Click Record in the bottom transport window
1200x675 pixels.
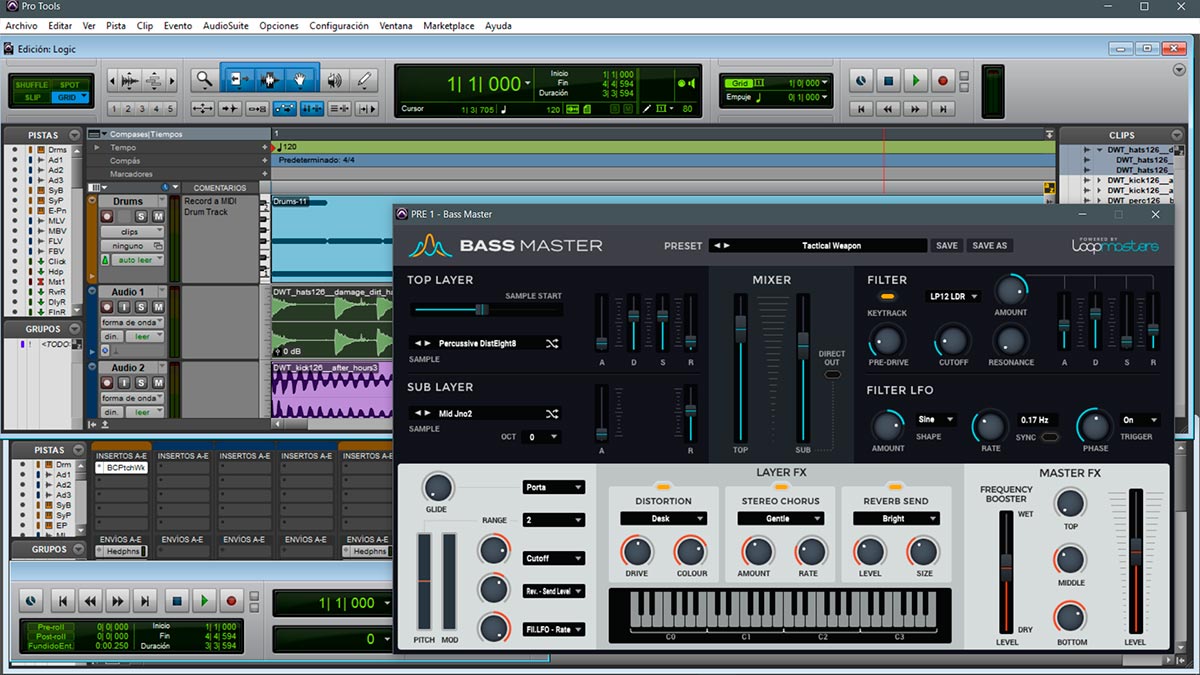tap(231, 601)
